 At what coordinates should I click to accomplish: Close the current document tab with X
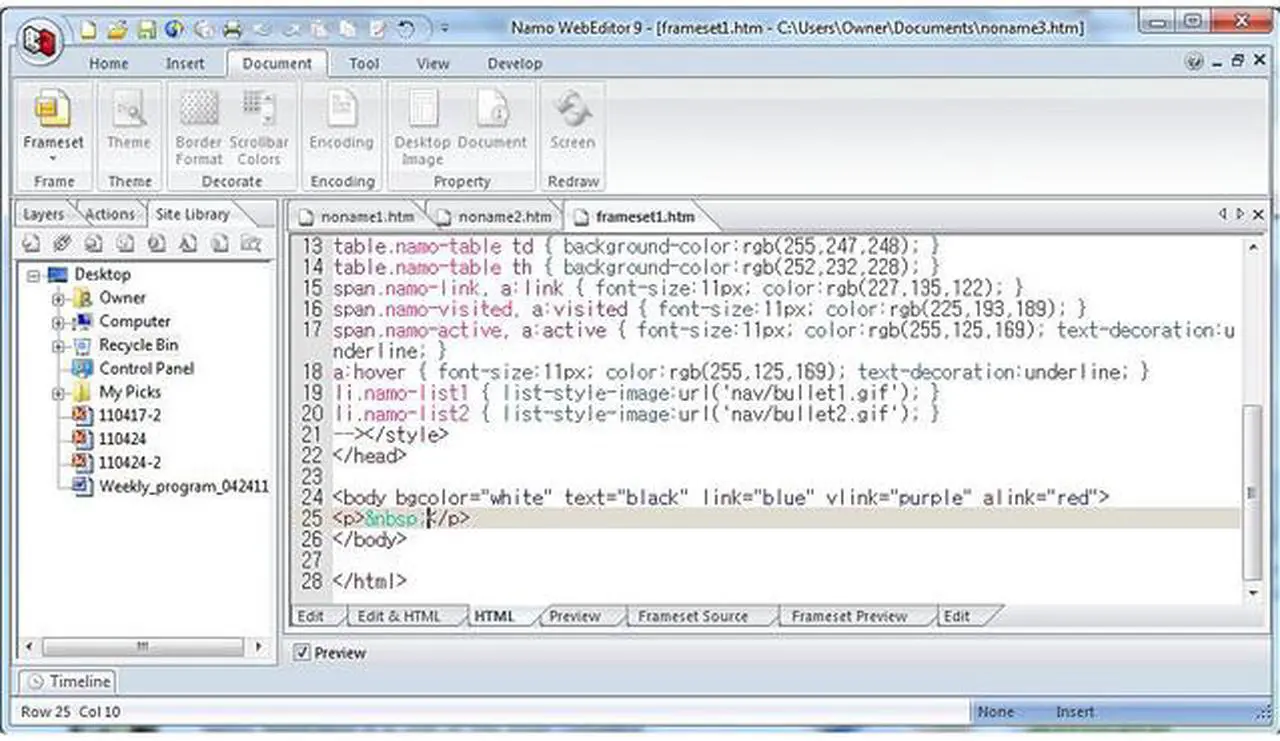coord(1258,214)
